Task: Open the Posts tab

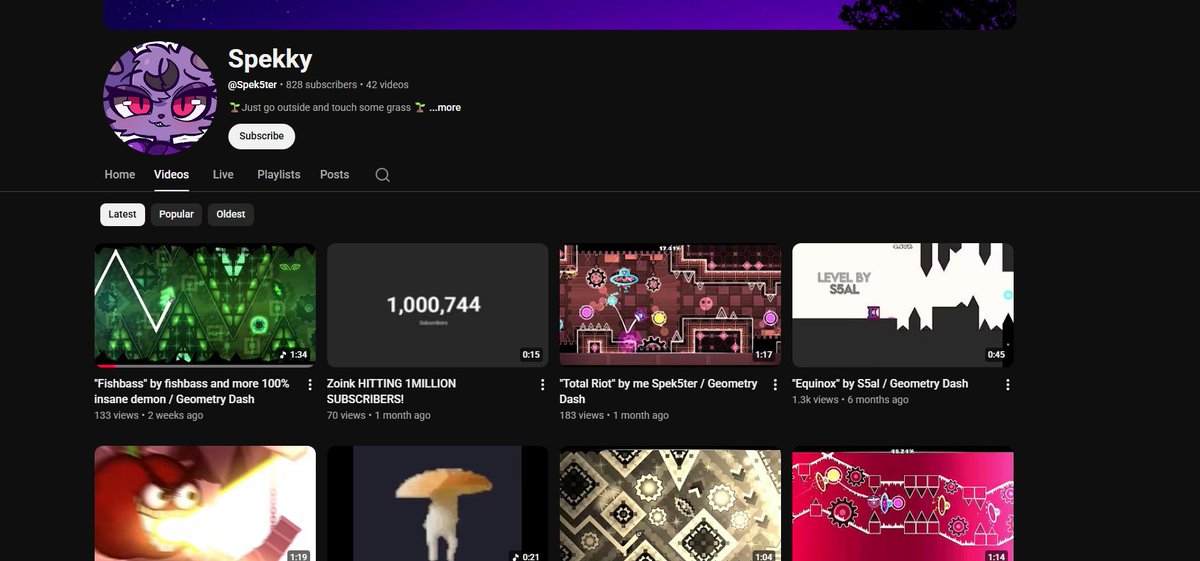Action: click(334, 175)
